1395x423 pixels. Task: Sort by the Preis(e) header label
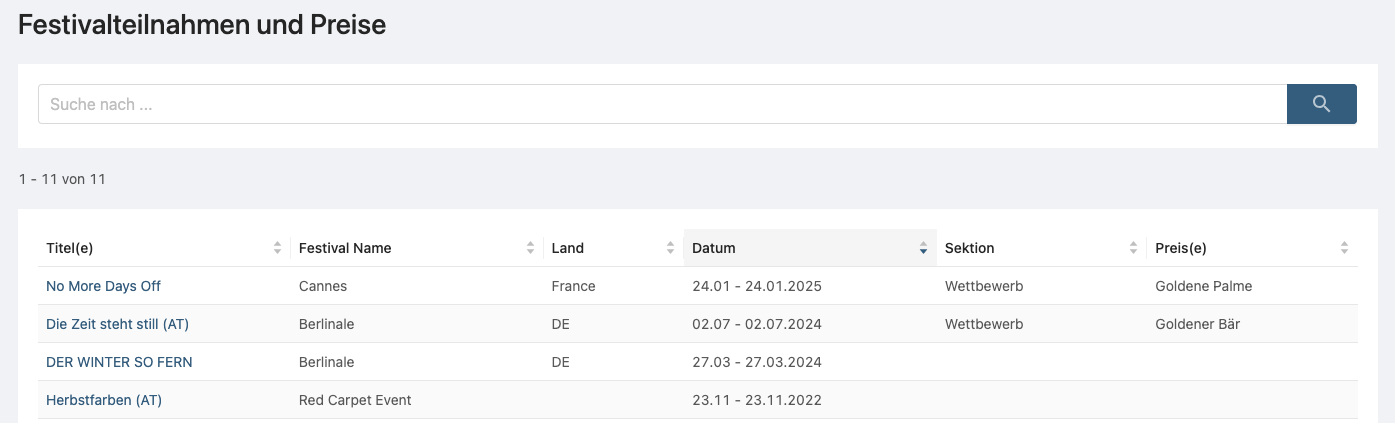(x=1181, y=248)
